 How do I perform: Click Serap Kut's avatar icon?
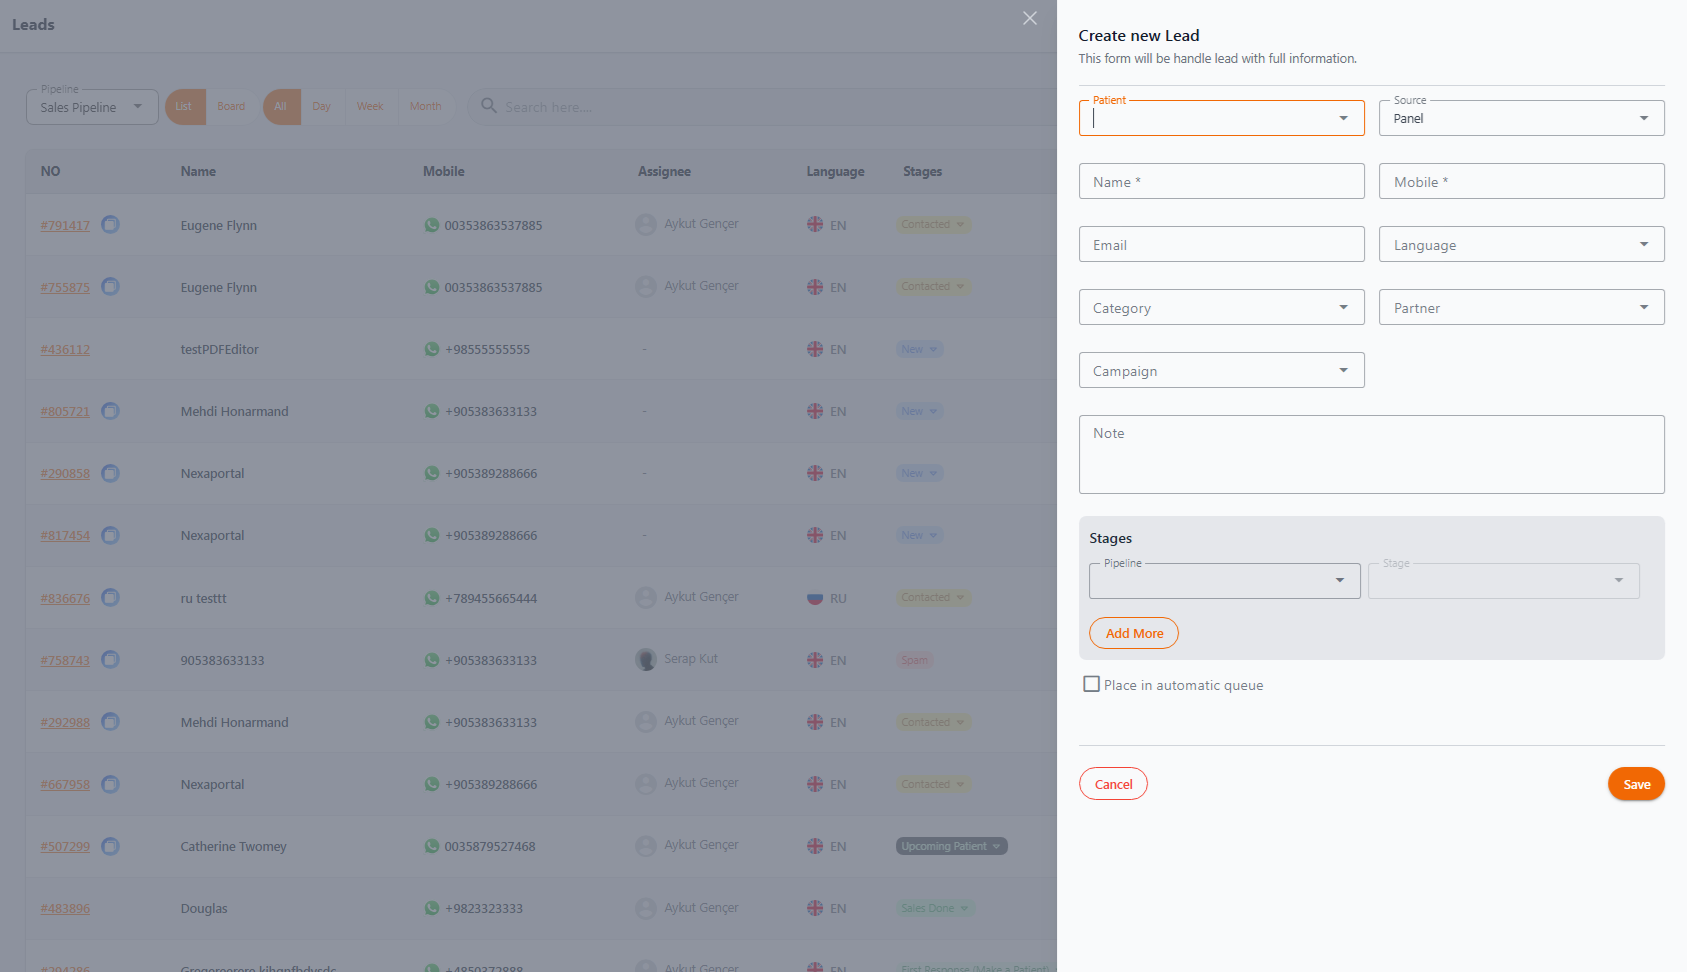(646, 659)
